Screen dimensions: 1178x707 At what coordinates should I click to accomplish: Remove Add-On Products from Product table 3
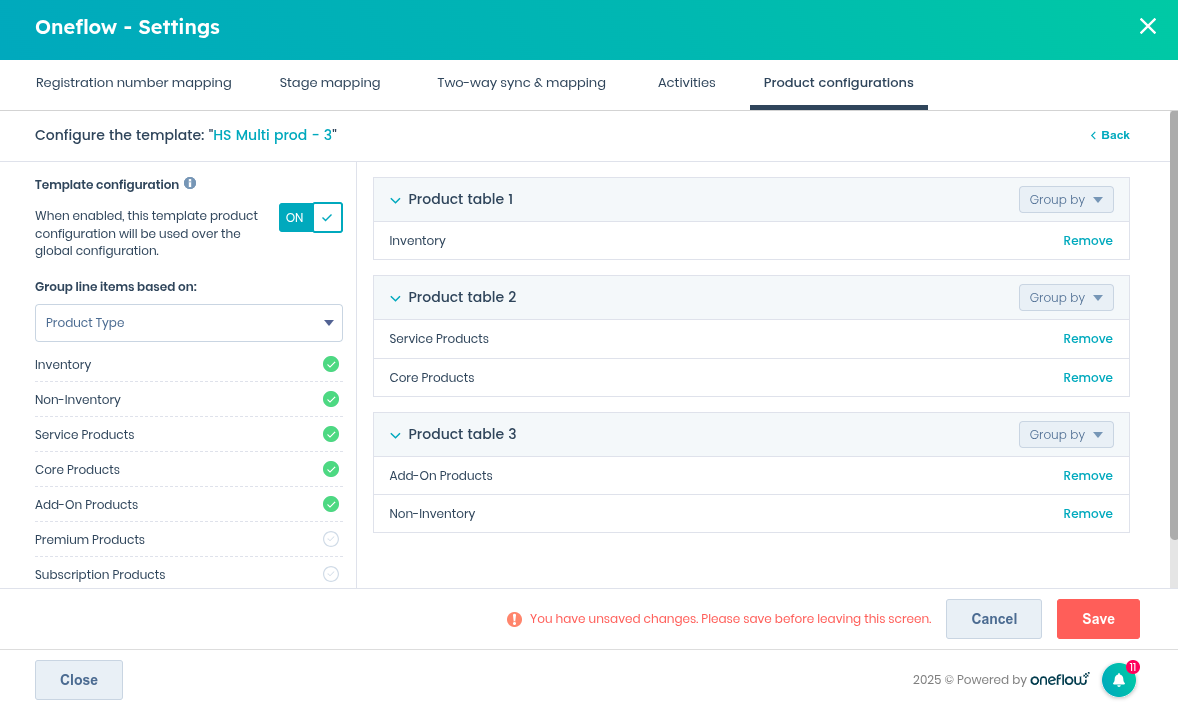coord(1088,476)
